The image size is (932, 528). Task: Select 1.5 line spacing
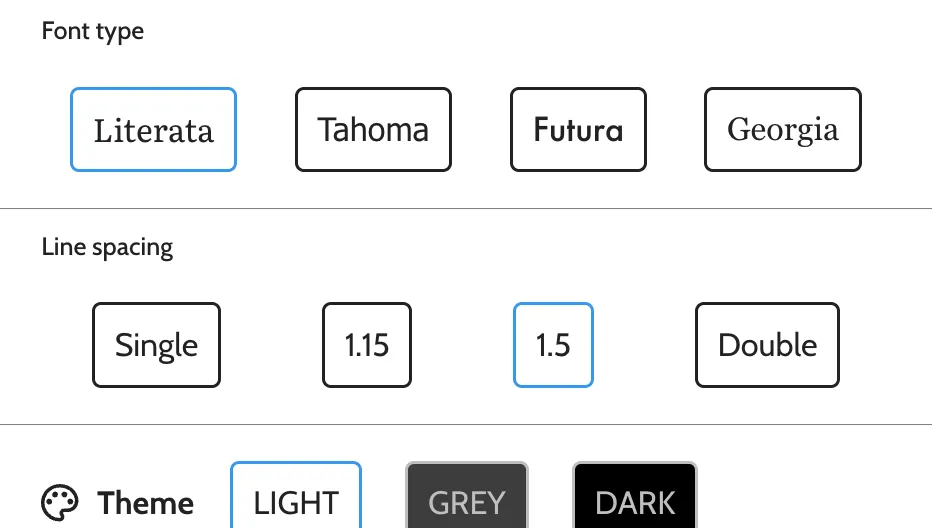coord(553,345)
